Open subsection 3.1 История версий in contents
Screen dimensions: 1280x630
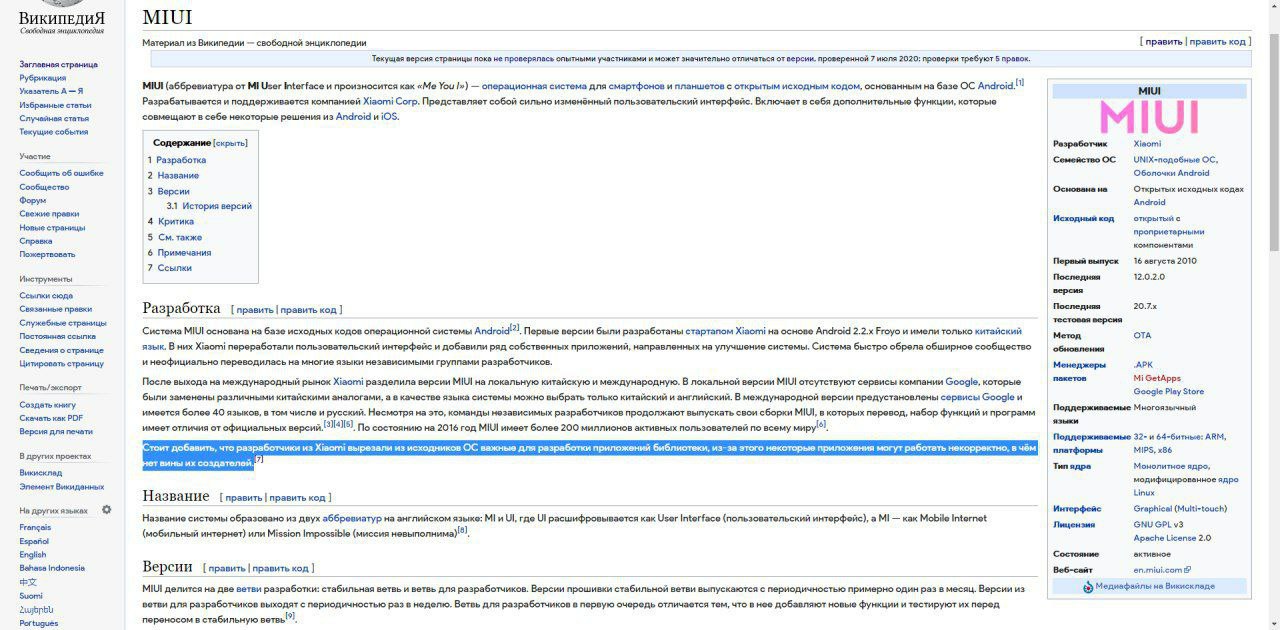[217, 206]
